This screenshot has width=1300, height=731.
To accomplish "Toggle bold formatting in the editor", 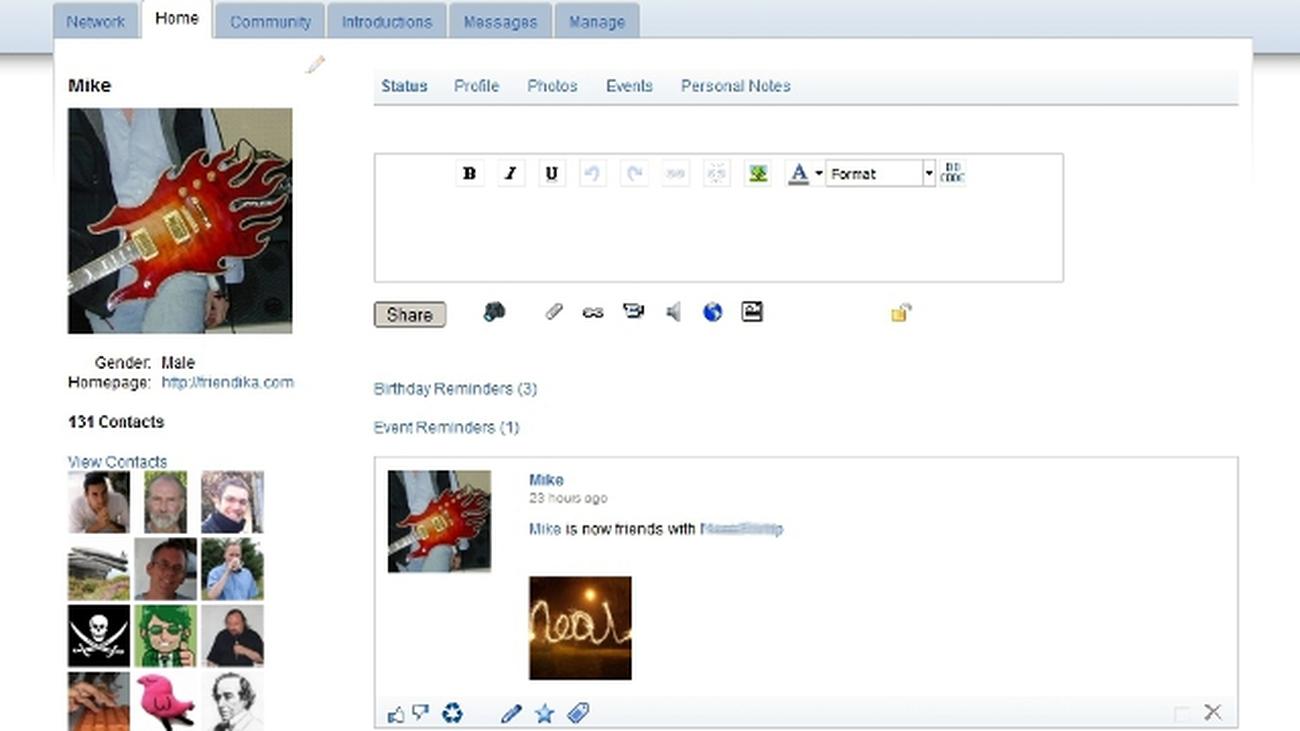I will [x=469, y=173].
